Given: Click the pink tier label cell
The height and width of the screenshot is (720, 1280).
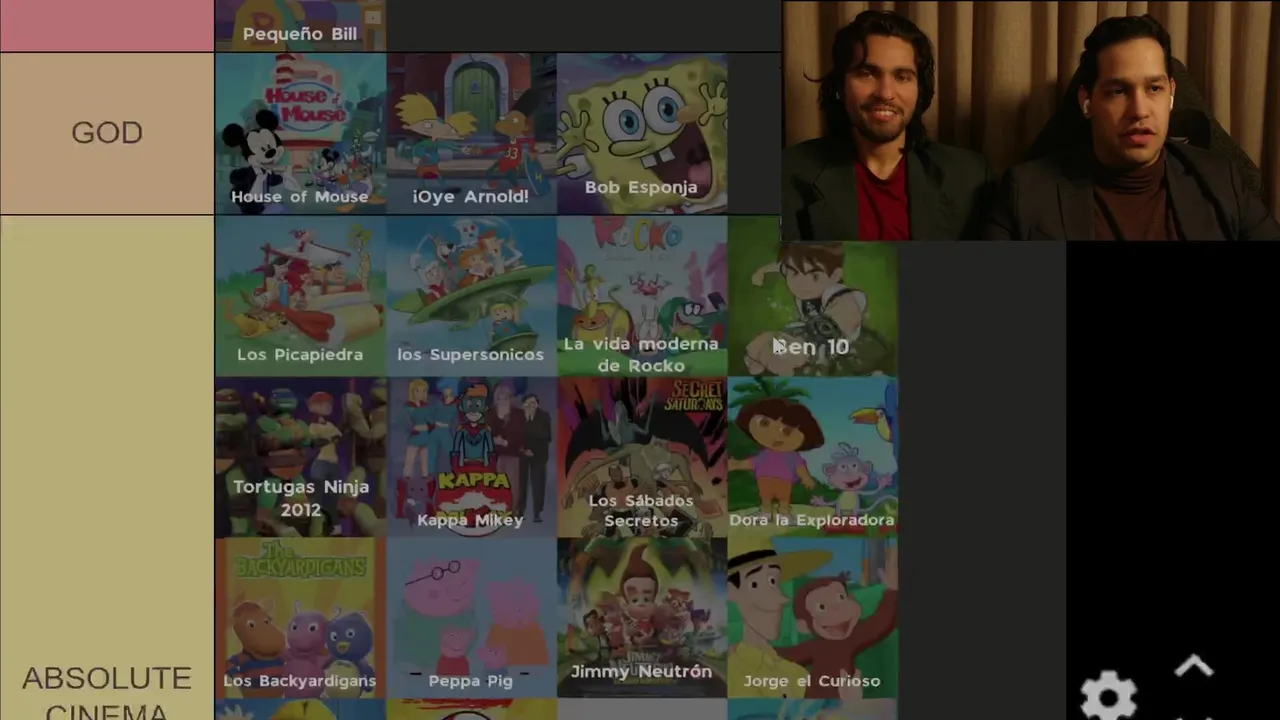Looking at the screenshot, I should point(107,25).
